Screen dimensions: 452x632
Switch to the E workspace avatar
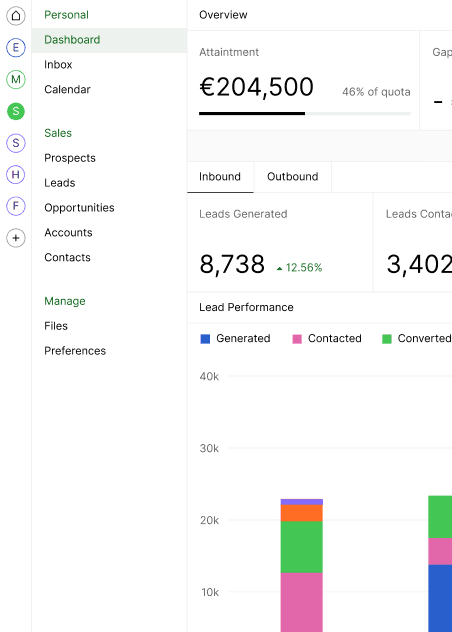click(x=16, y=48)
